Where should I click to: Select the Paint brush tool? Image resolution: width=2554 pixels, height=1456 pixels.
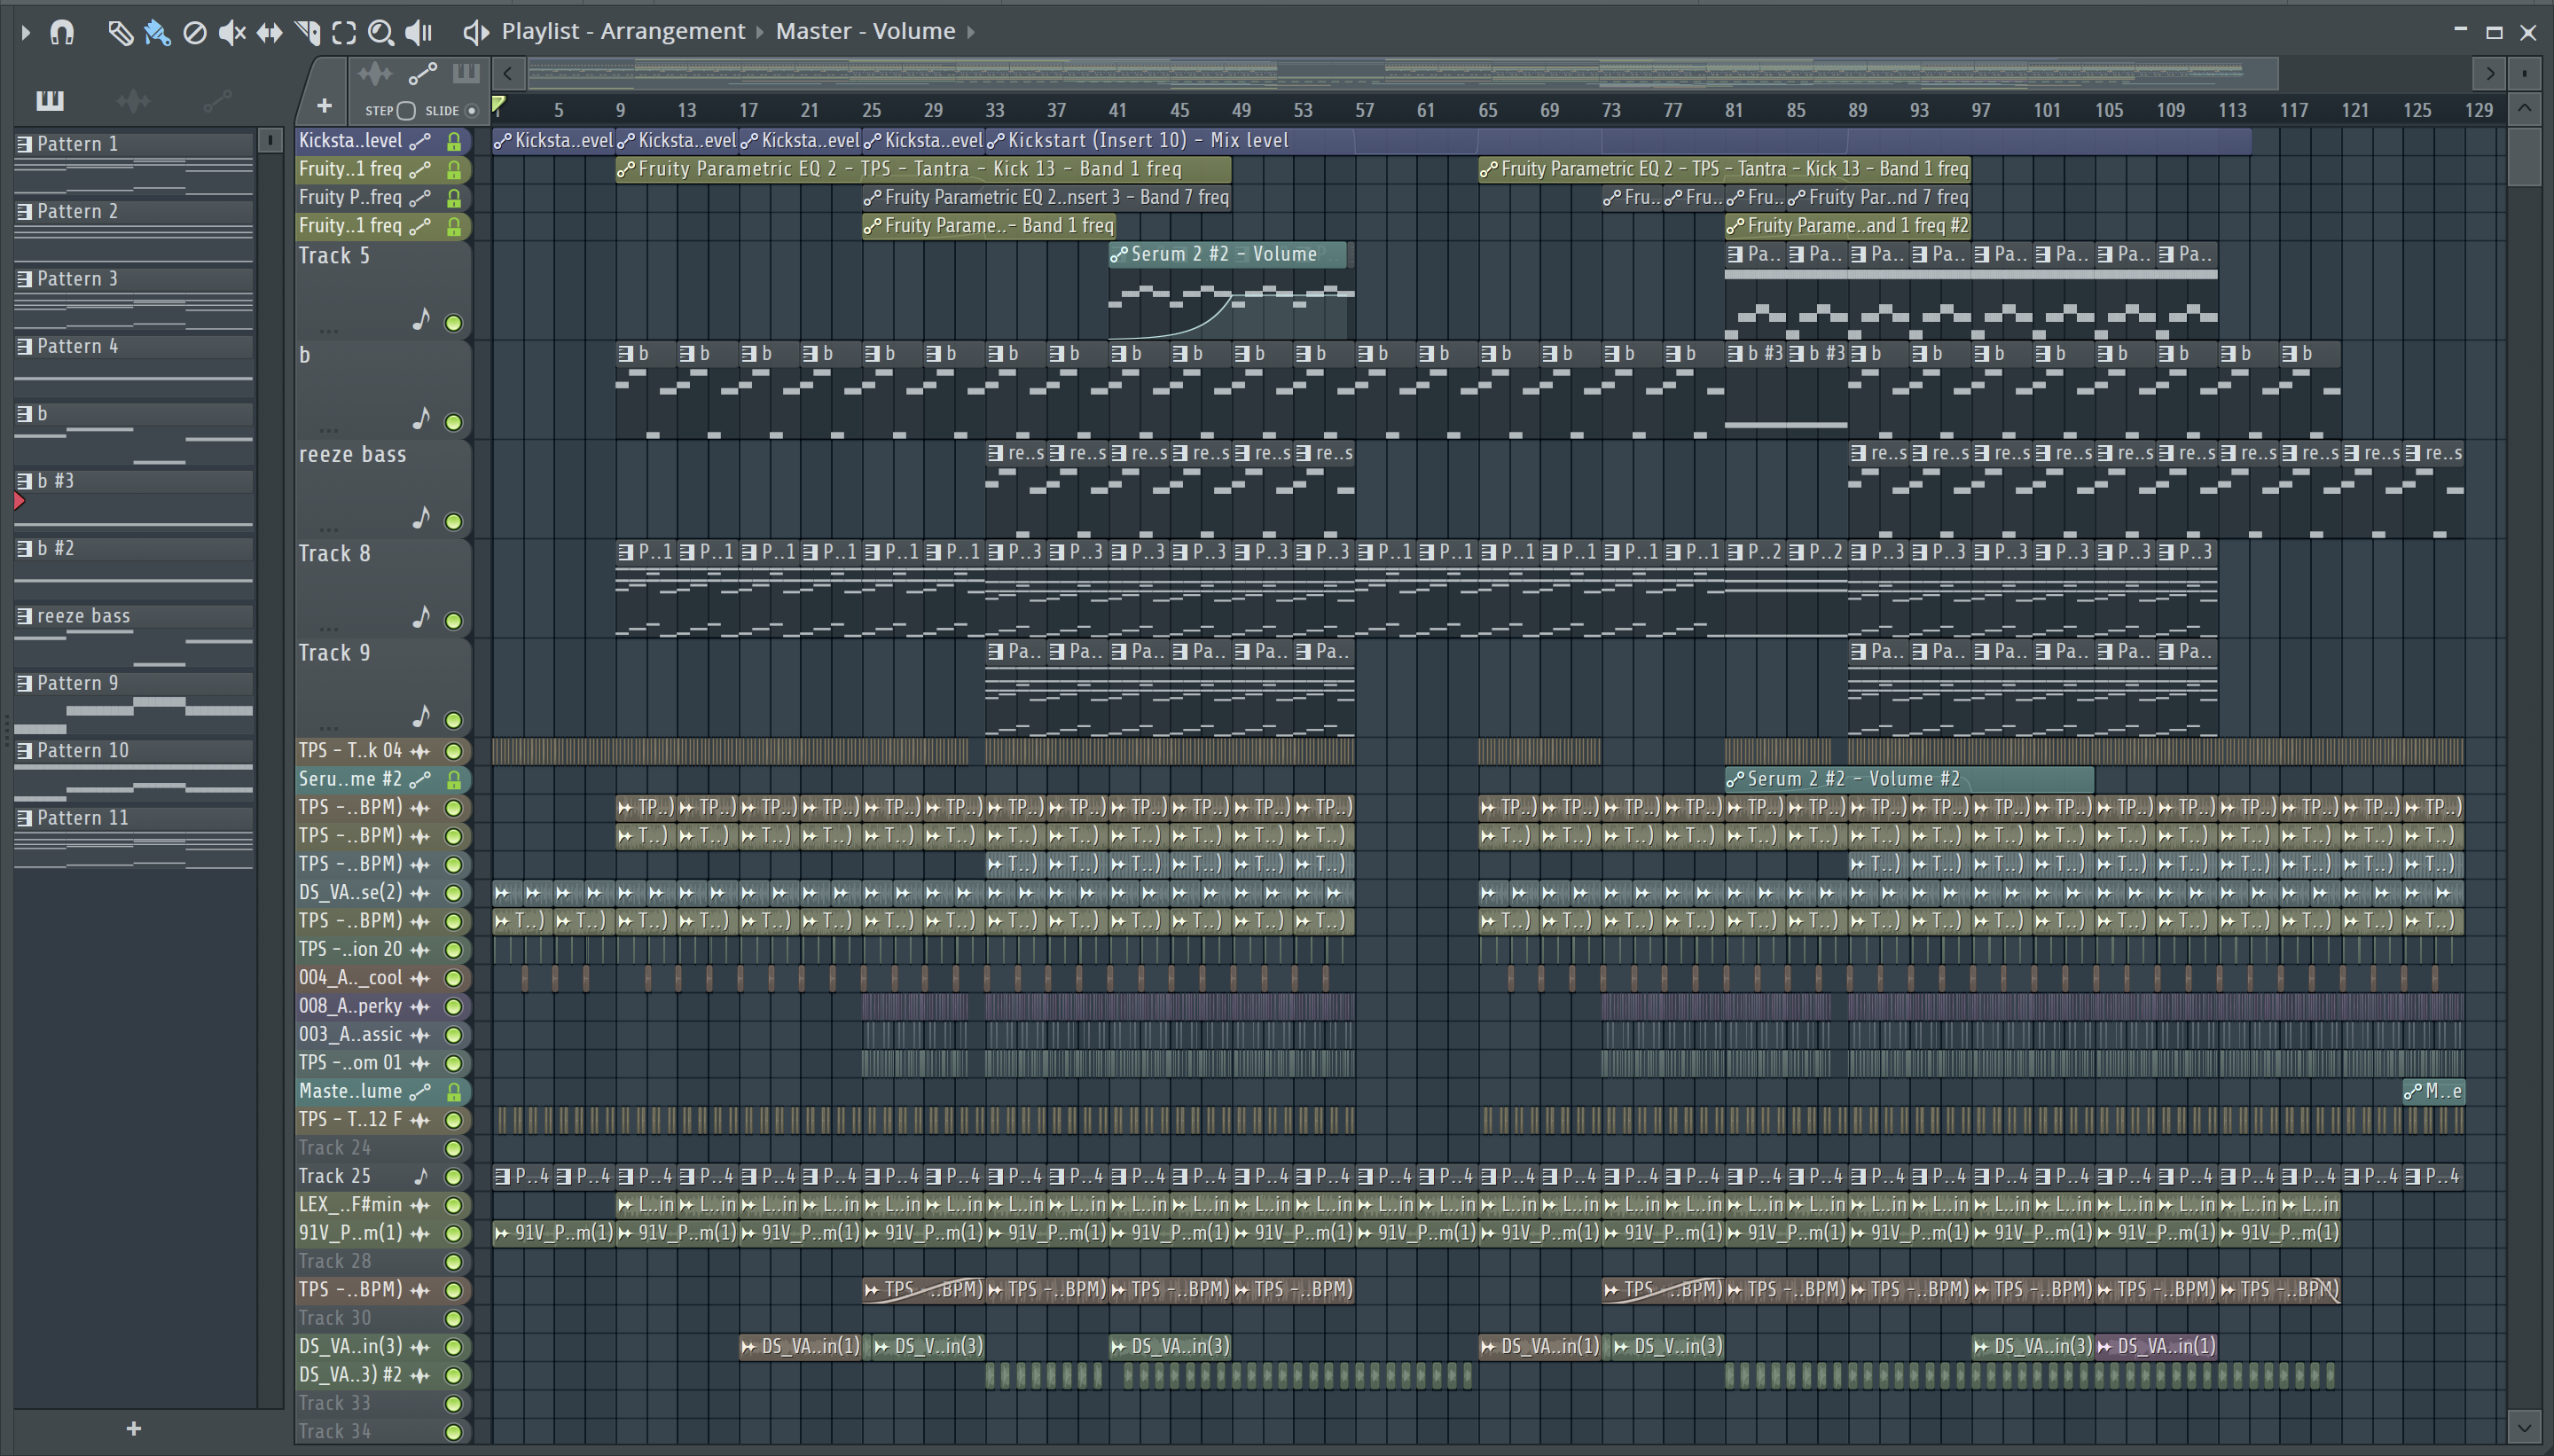[x=157, y=33]
